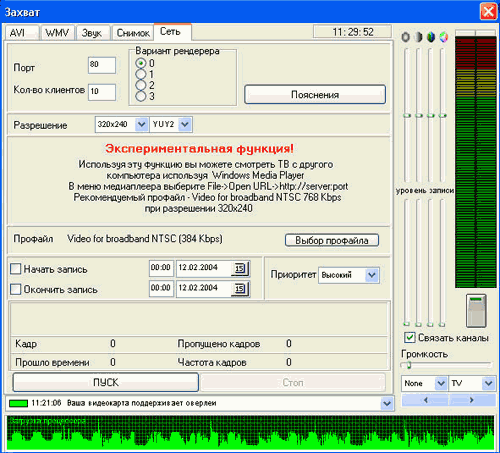Click the 11:29:52 clock display
Viewport: 500px width, 453px height.
(352, 32)
